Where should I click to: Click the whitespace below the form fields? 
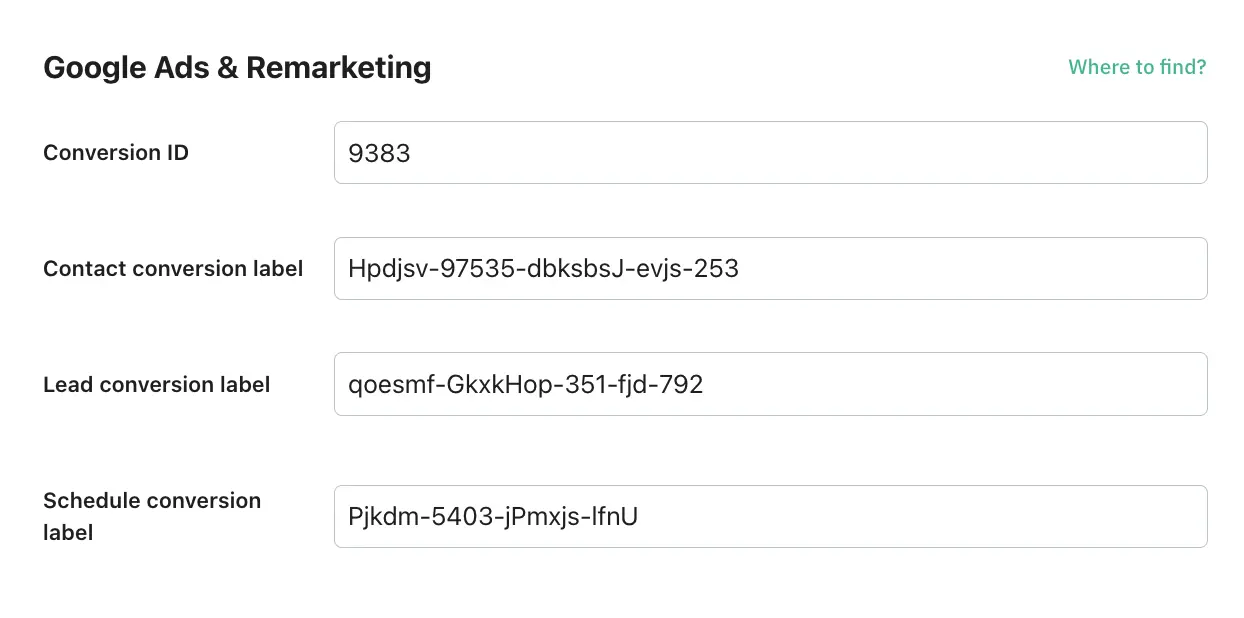pos(620,590)
